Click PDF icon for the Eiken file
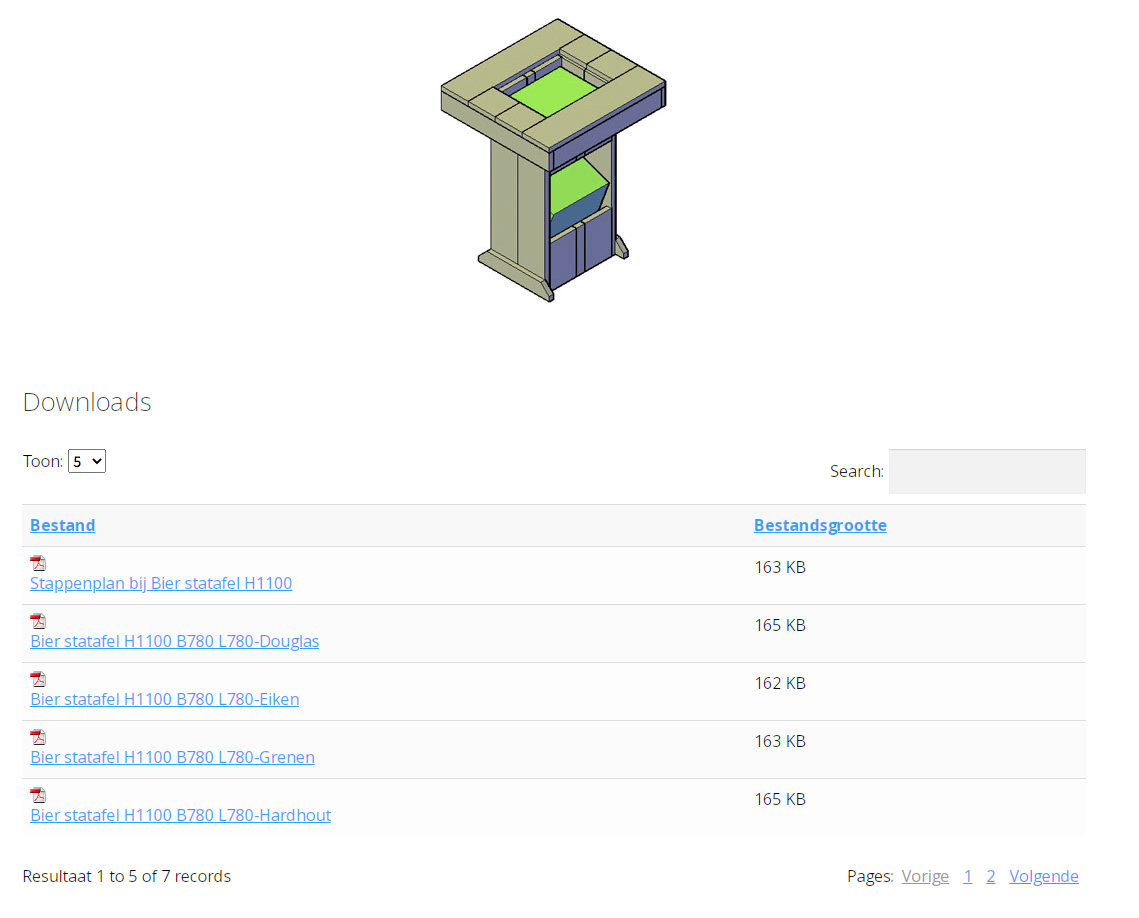The image size is (1139, 918). click(x=38, y=679)
